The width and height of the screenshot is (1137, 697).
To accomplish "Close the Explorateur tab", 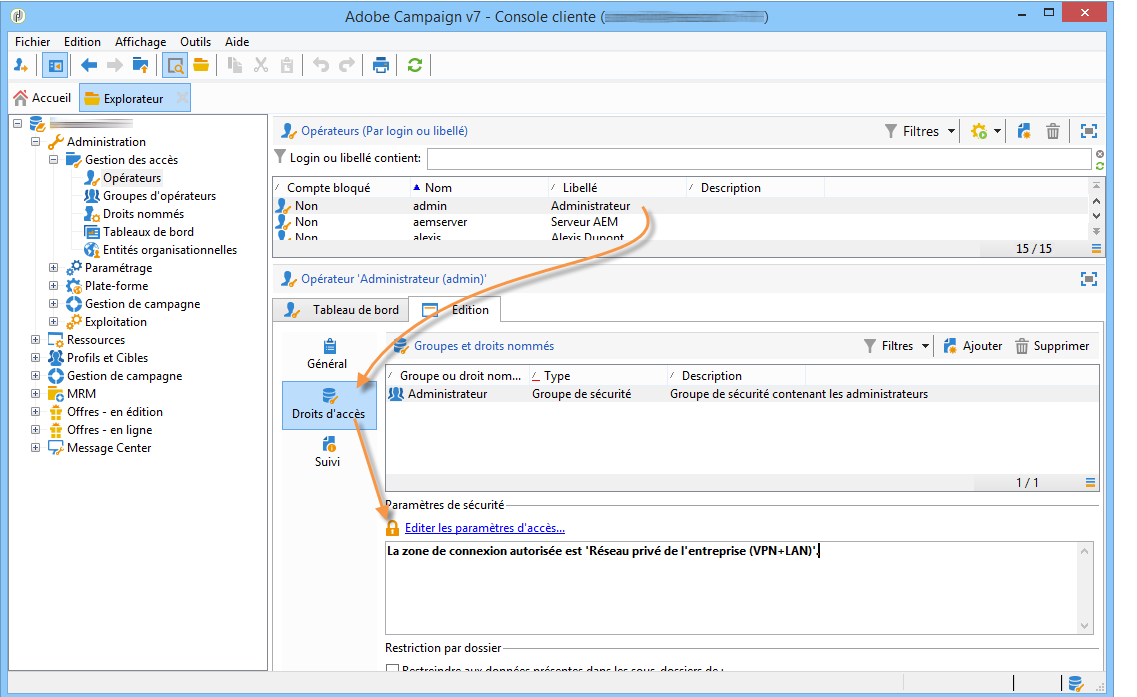I will point(182,97).
